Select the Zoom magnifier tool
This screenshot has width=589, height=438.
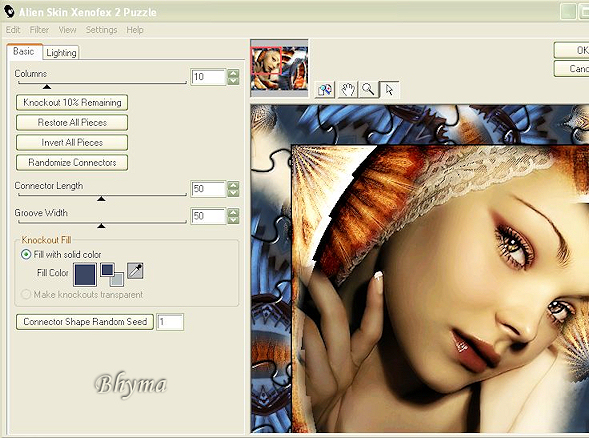368,90
